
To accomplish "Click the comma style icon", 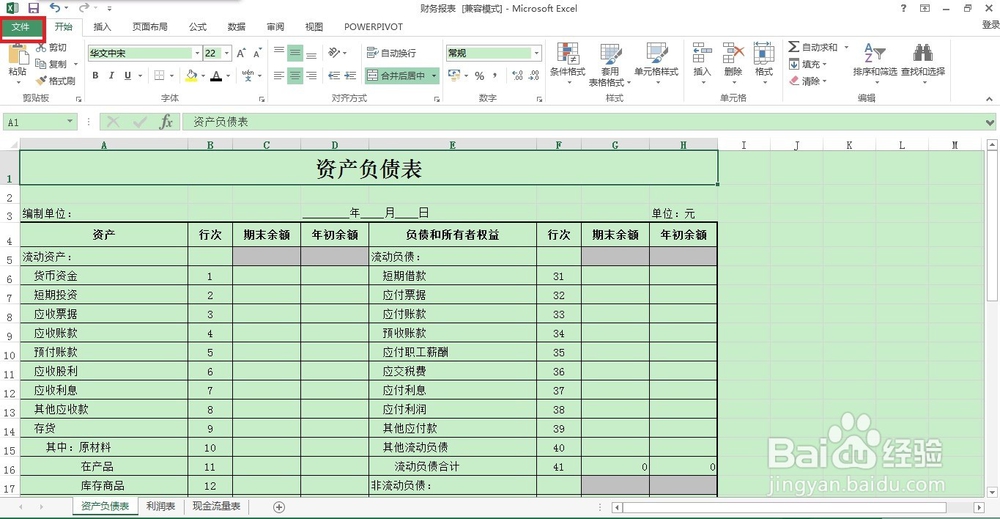I will click(495, 75).
